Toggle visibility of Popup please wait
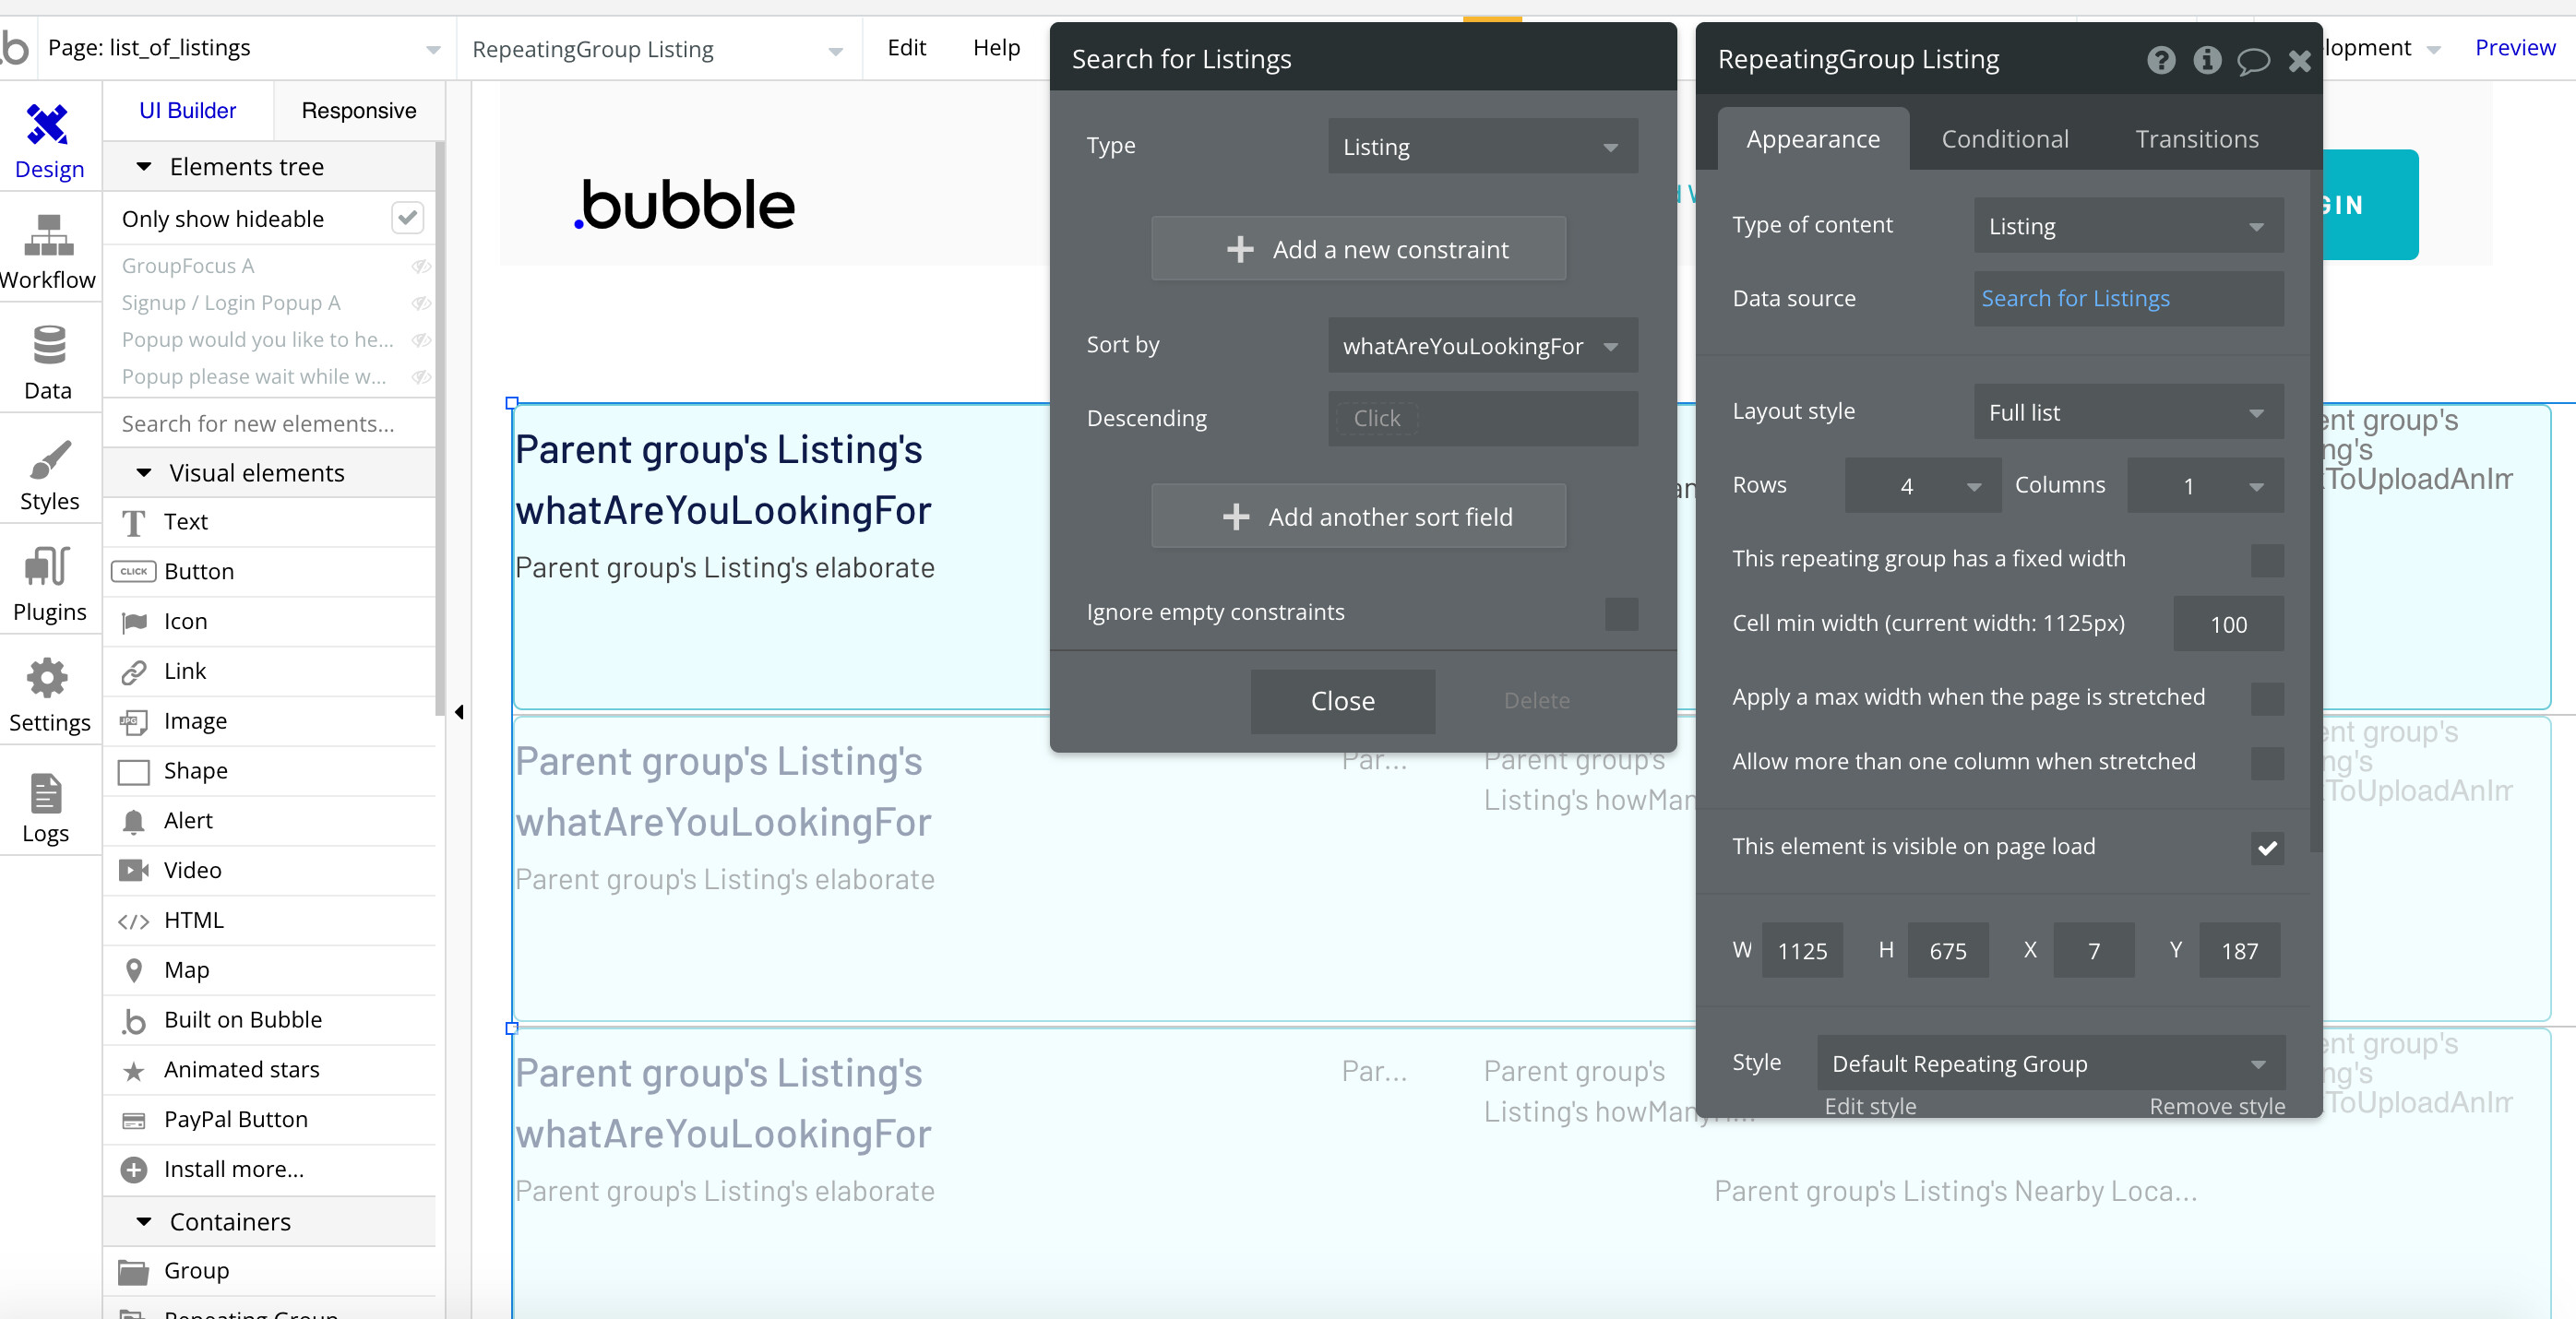Viewport: 2576px width, 1319px height. [421, 377]
